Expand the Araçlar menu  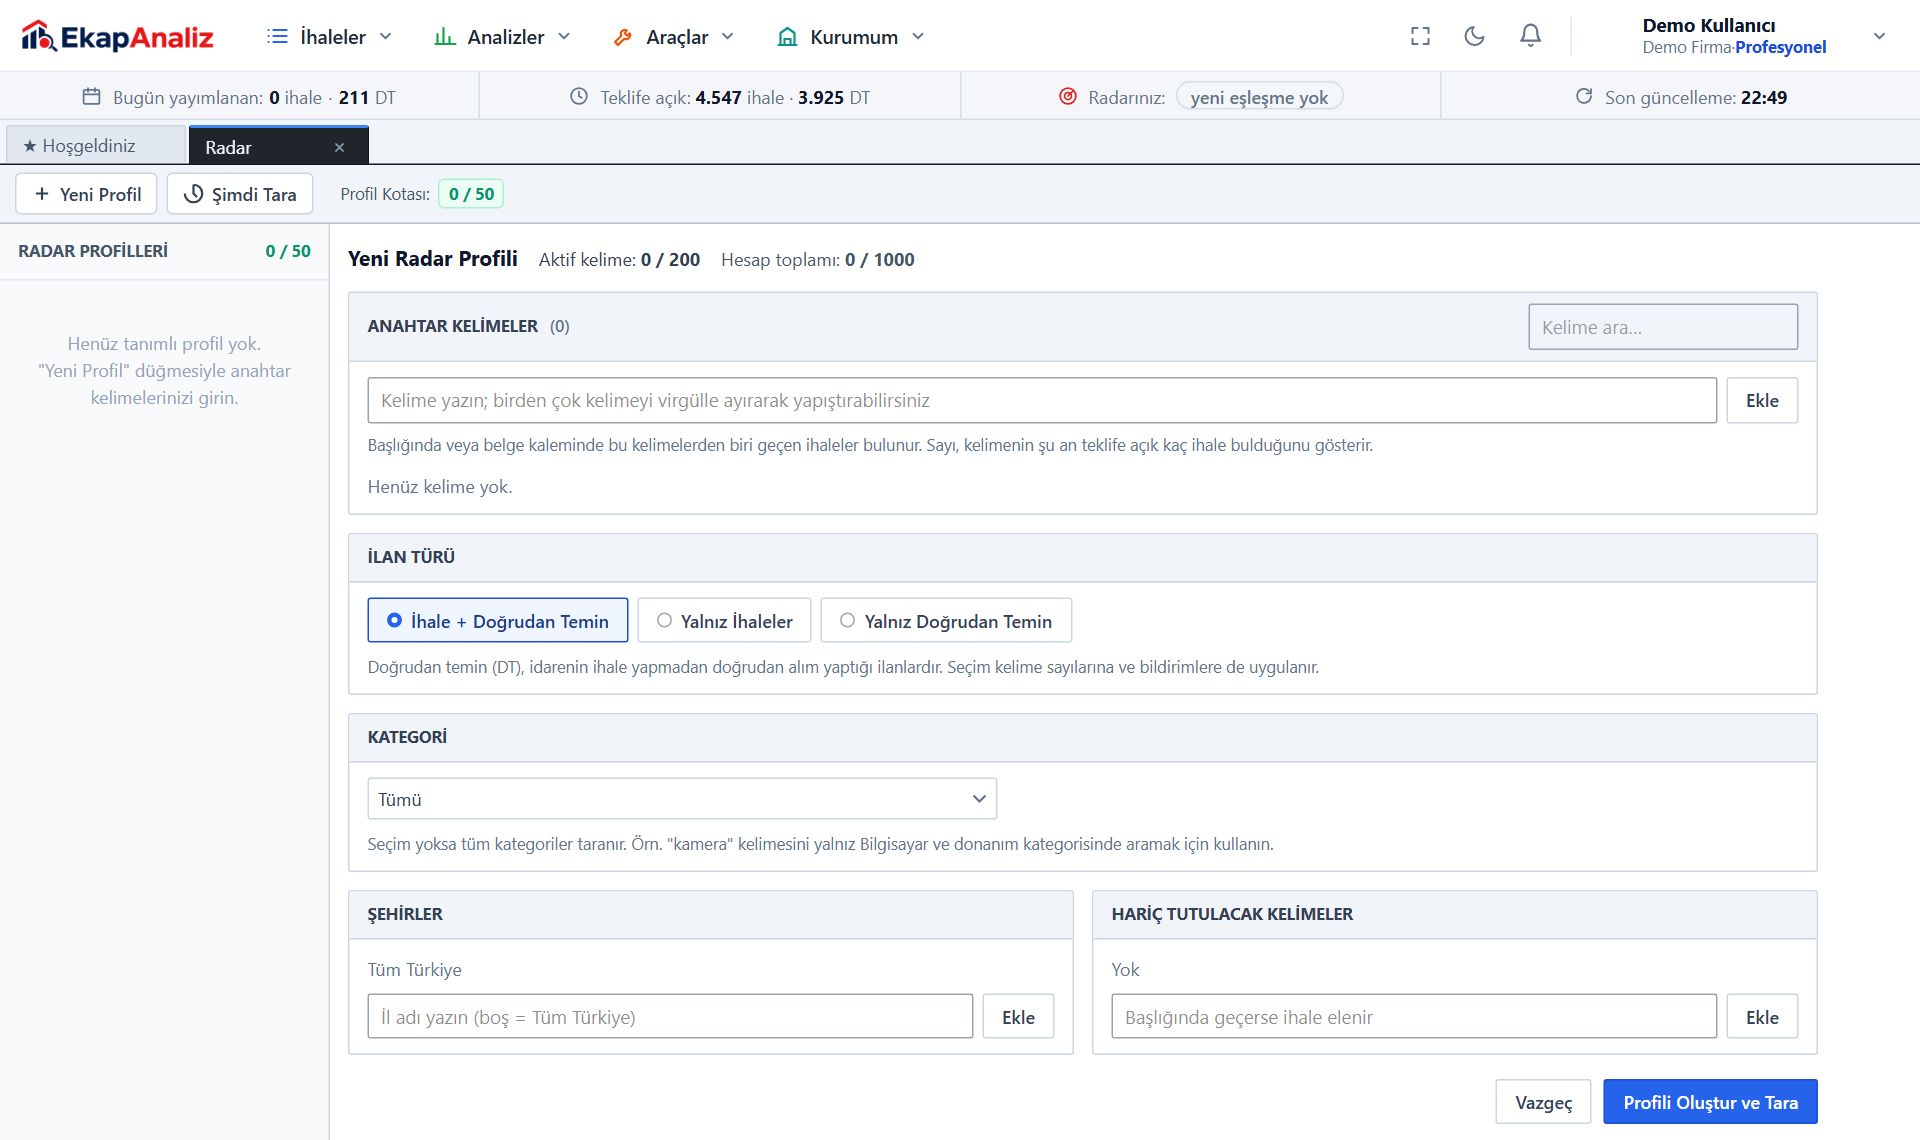pos(674,37)
